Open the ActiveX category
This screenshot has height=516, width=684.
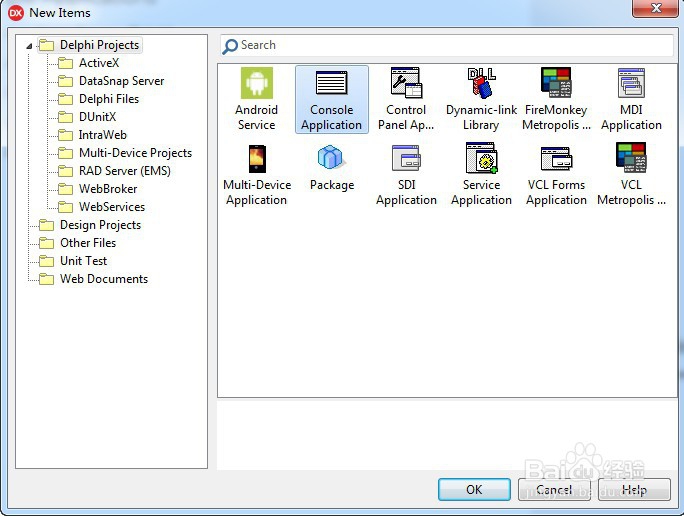89,63
